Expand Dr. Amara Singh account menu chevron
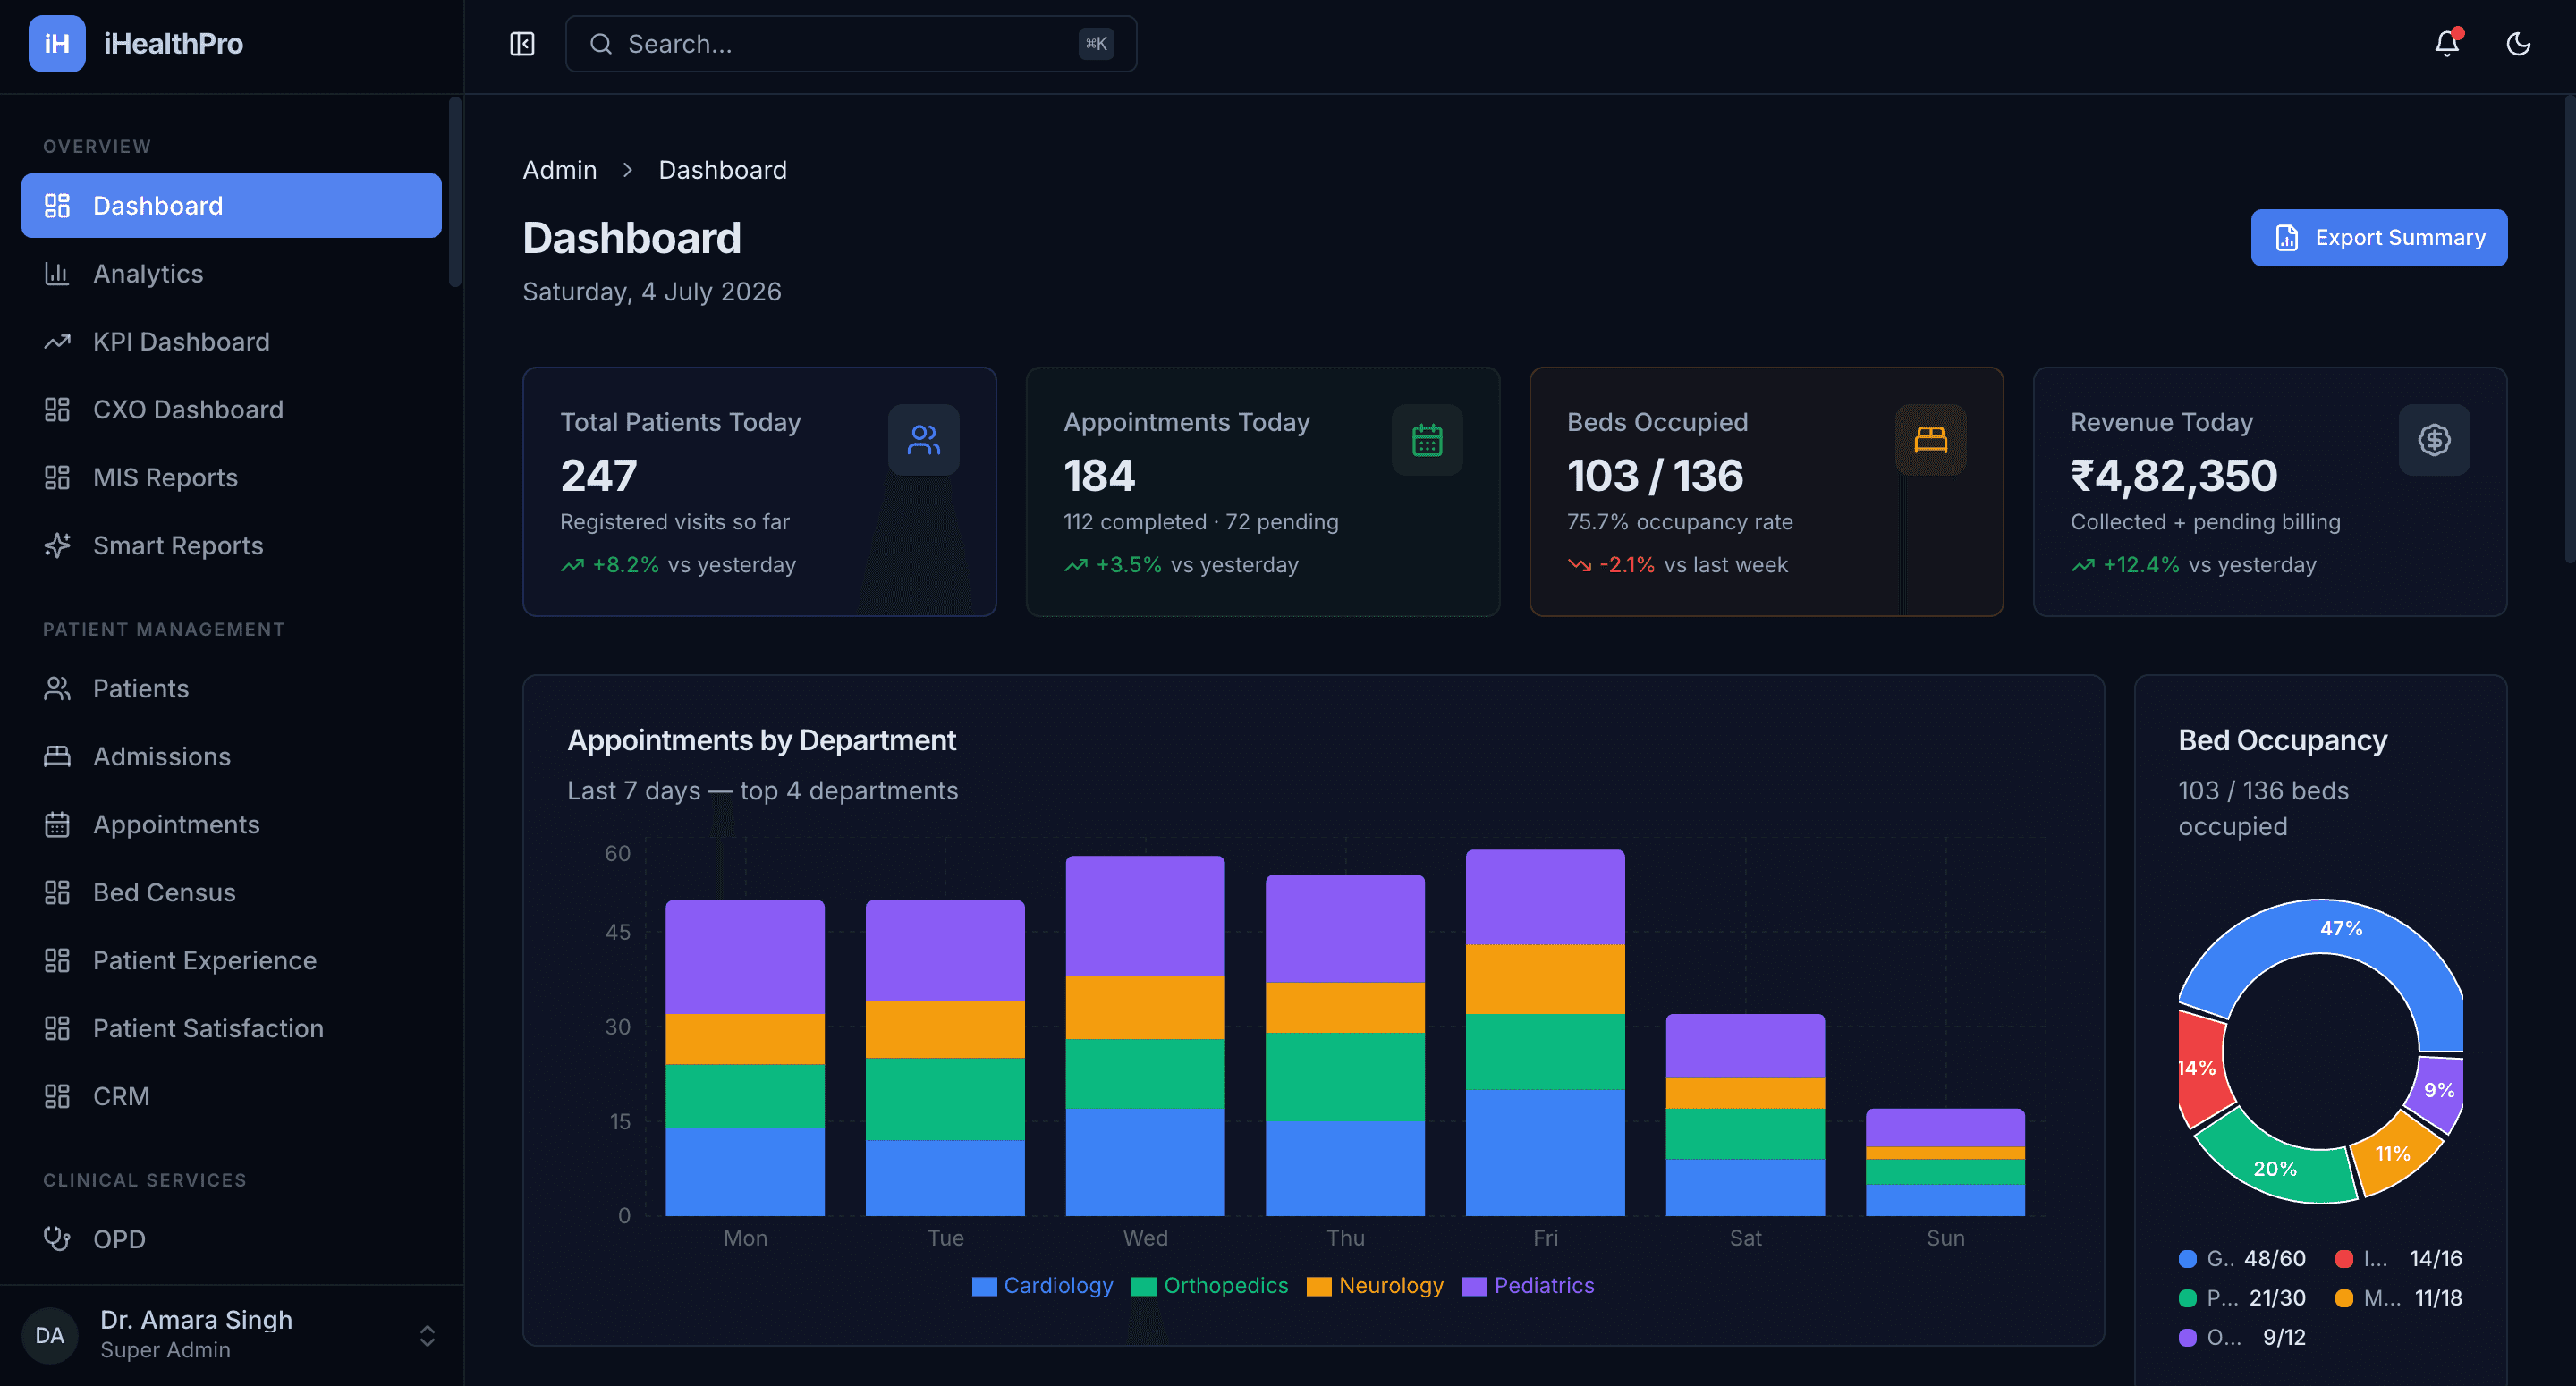Viewport: 2576px width, 1386px height. coord(427,1336)
